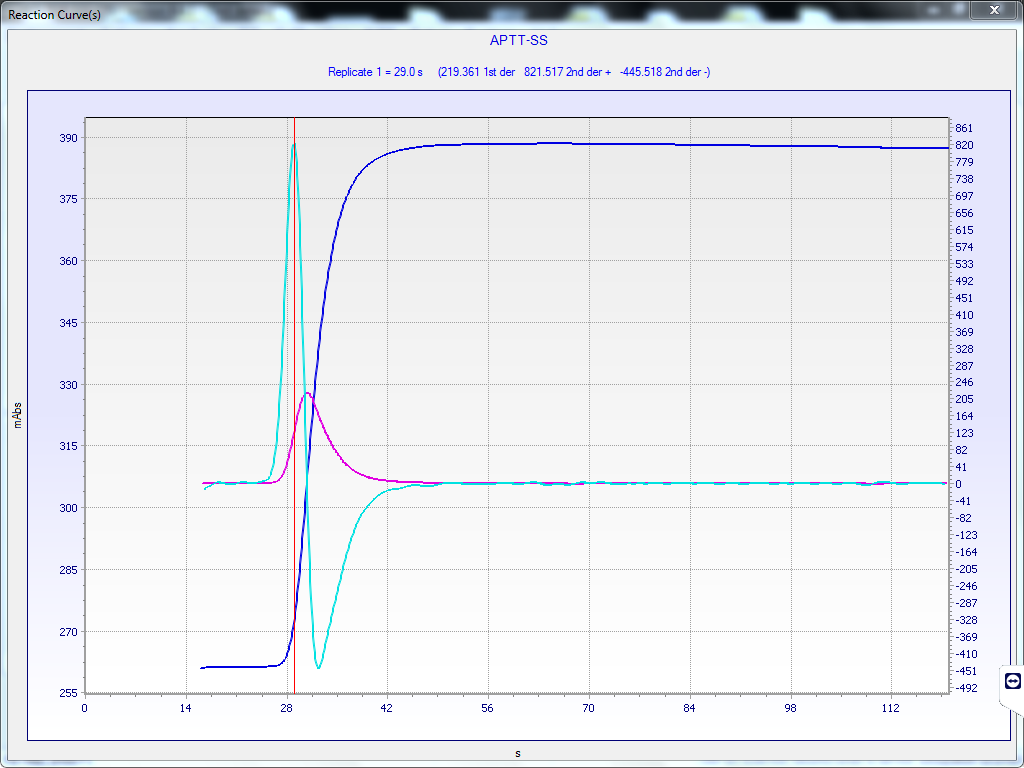Click the magenta first derivative peak

[308, 394]
